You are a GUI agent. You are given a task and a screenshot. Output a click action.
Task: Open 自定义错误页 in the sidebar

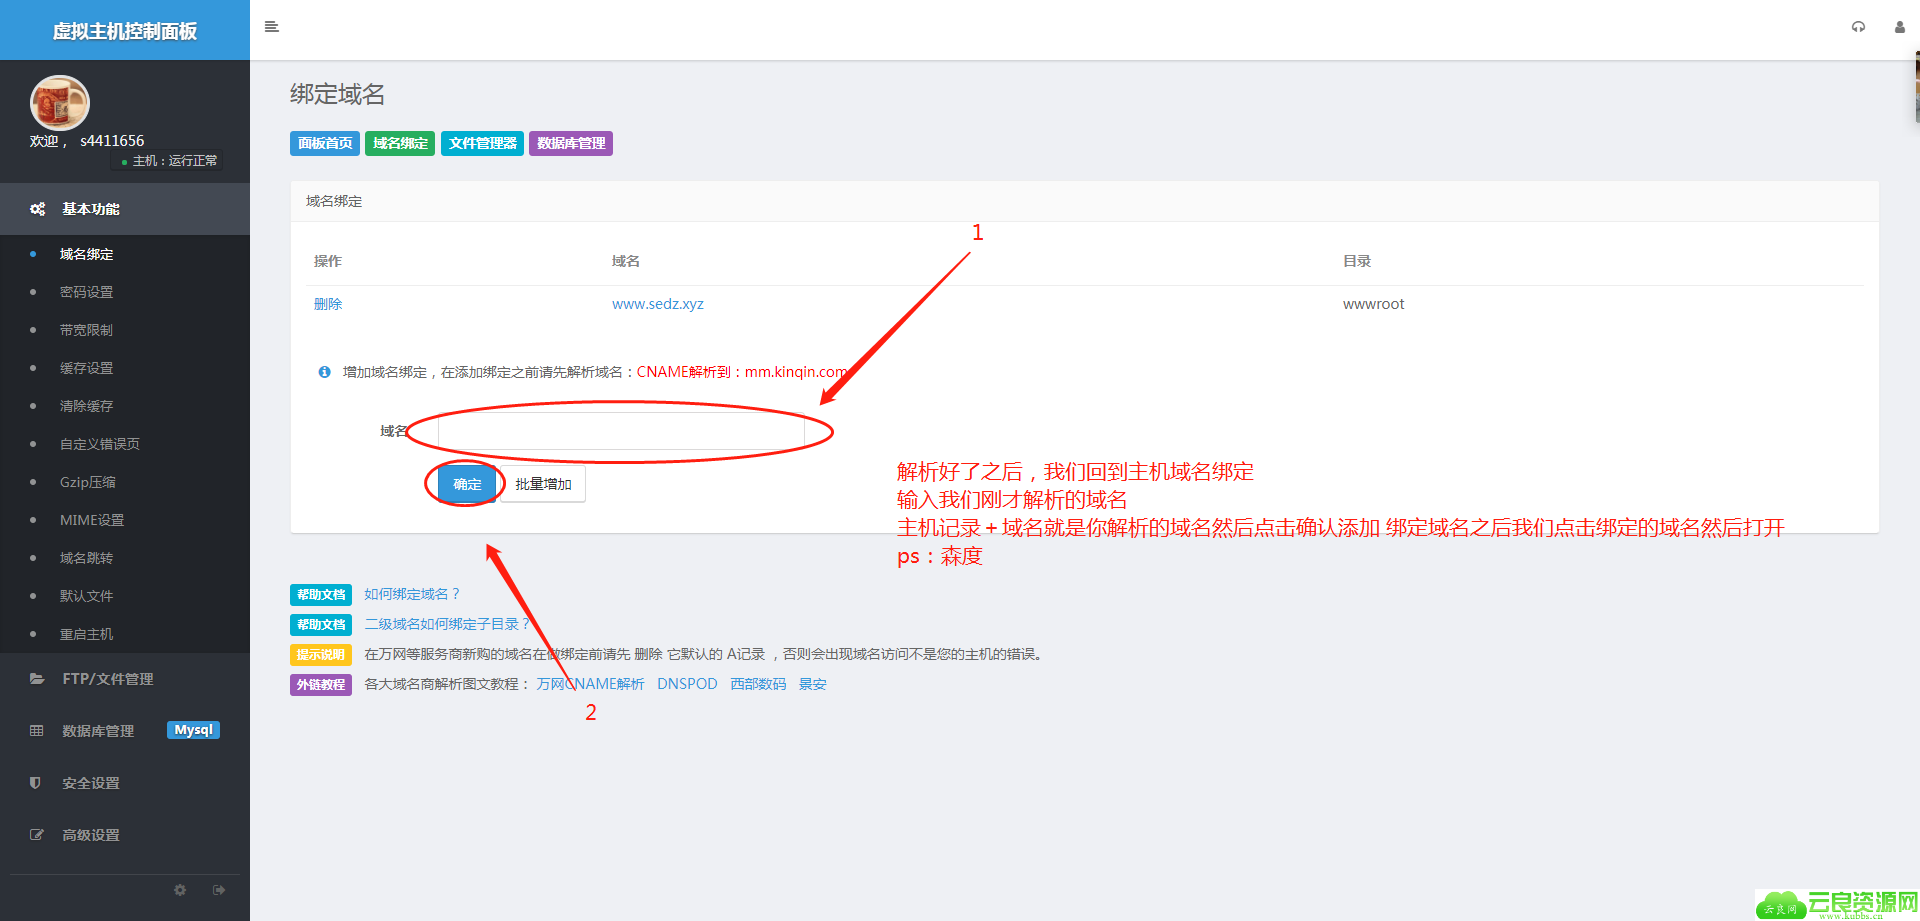[100, 444]
